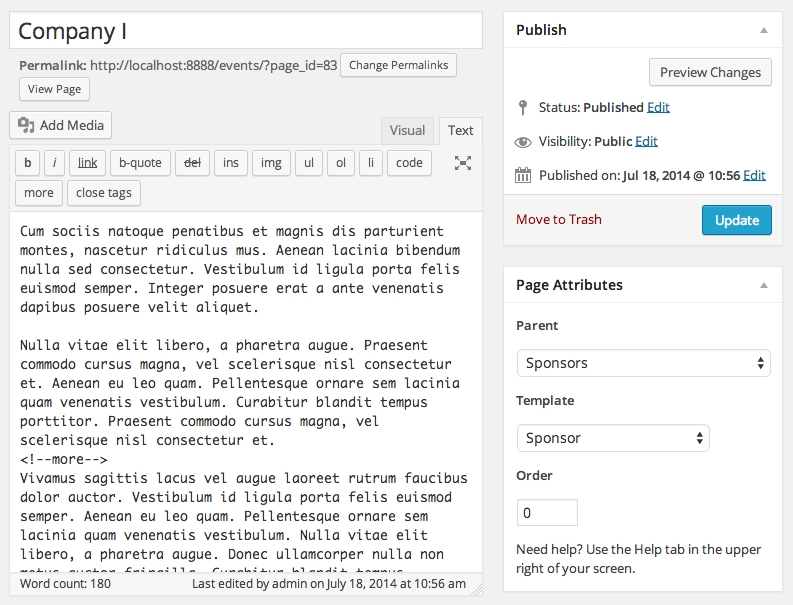This screenshot has height=605, width=793.
Task: Toggle distraction-free fullscreen editor icon
Action: [463, 163]
